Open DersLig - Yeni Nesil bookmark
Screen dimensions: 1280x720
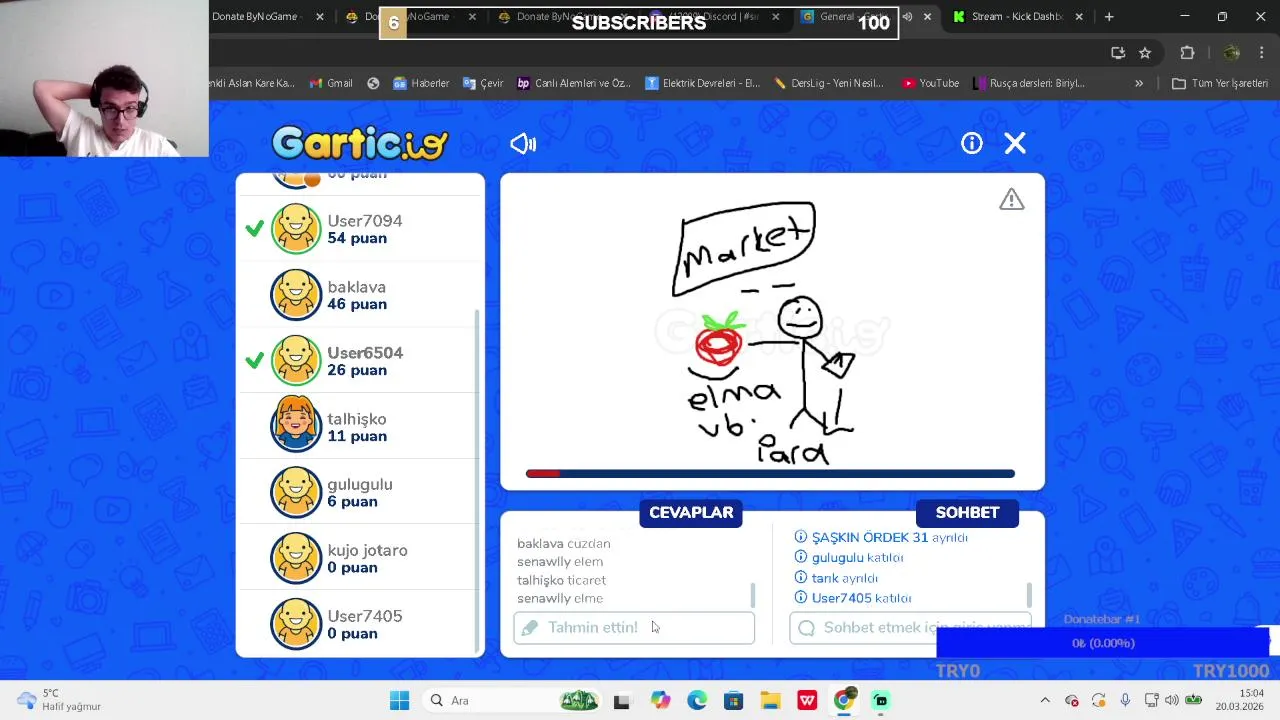(829, 83)
